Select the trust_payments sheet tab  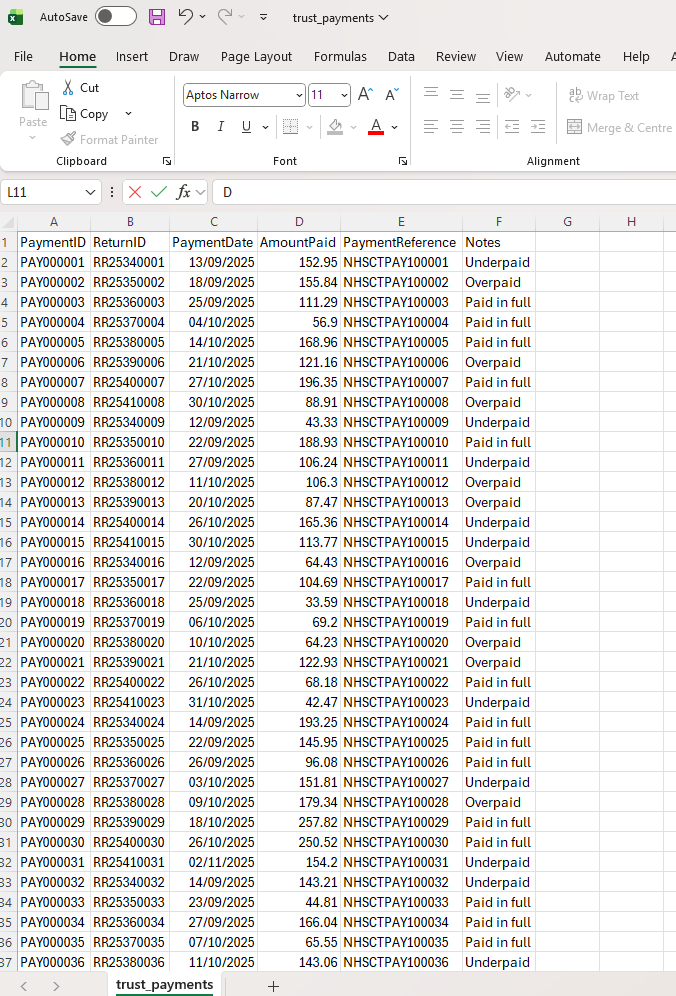pos(165,985)
